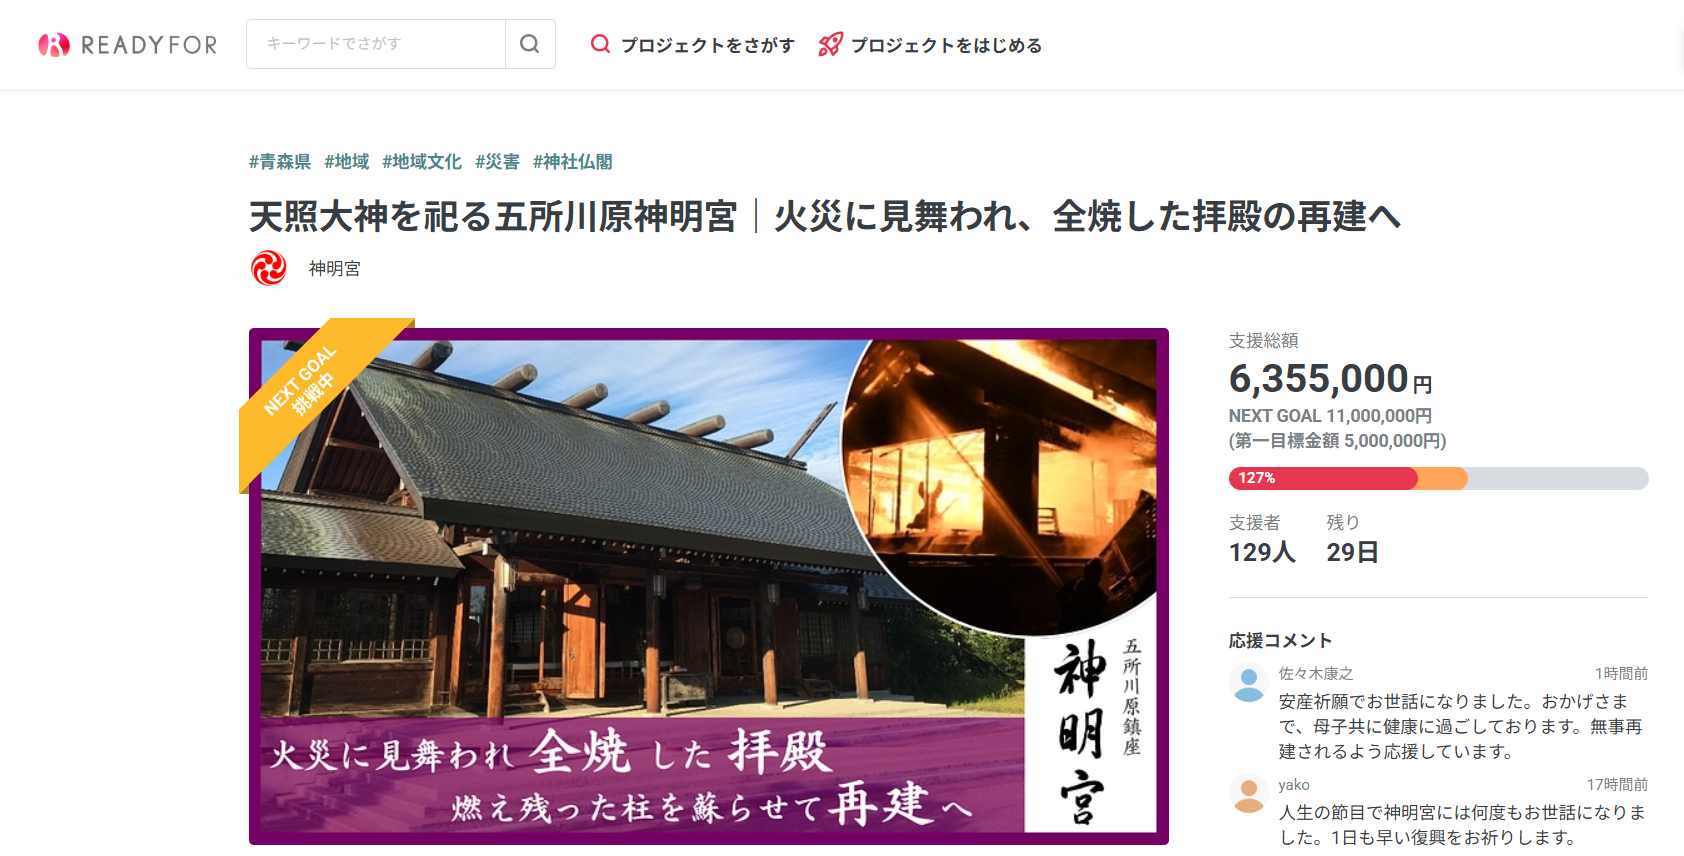Click yako's orange avatar icon
The height and width of the screenshot is (856, 1684).
(x=1248, y=794)
